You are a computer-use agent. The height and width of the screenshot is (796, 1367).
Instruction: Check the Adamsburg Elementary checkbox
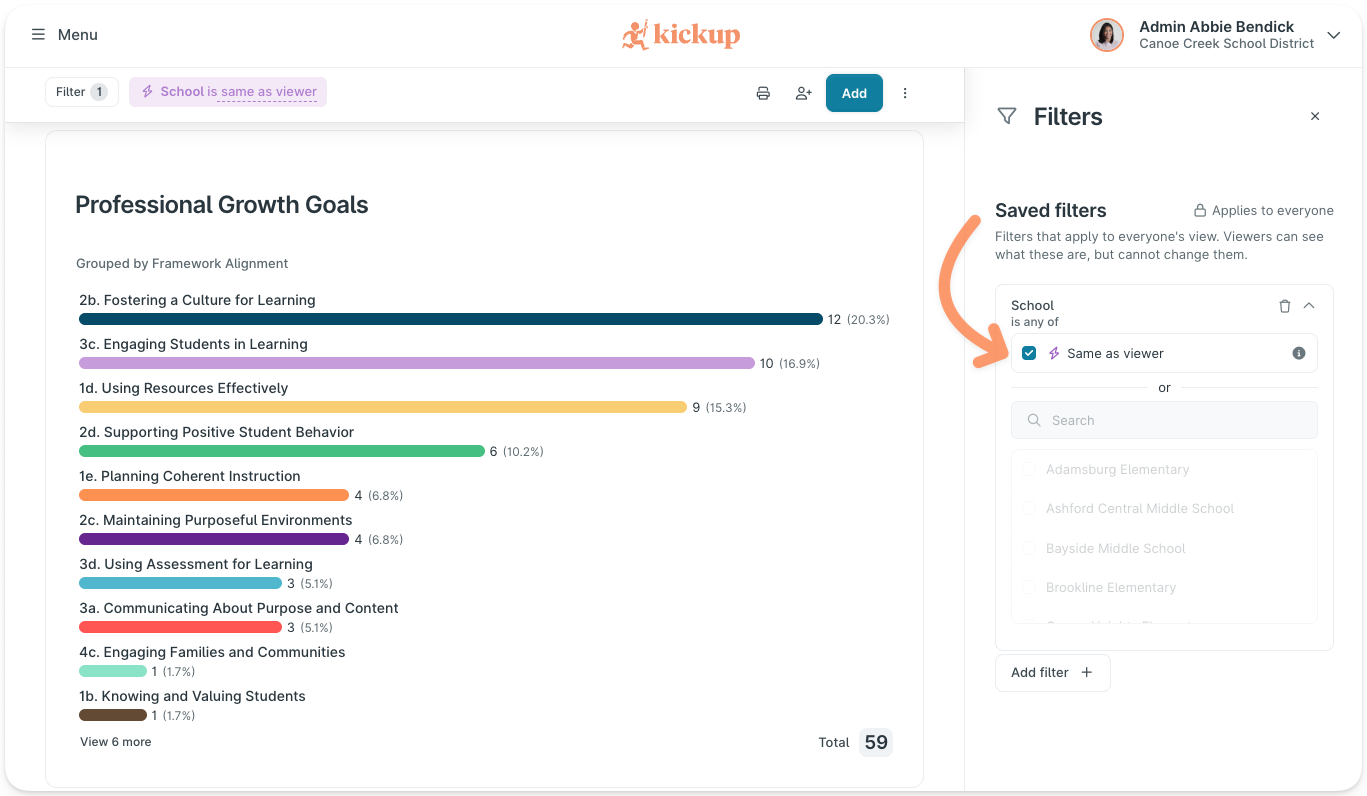(x=1028, y=469)
